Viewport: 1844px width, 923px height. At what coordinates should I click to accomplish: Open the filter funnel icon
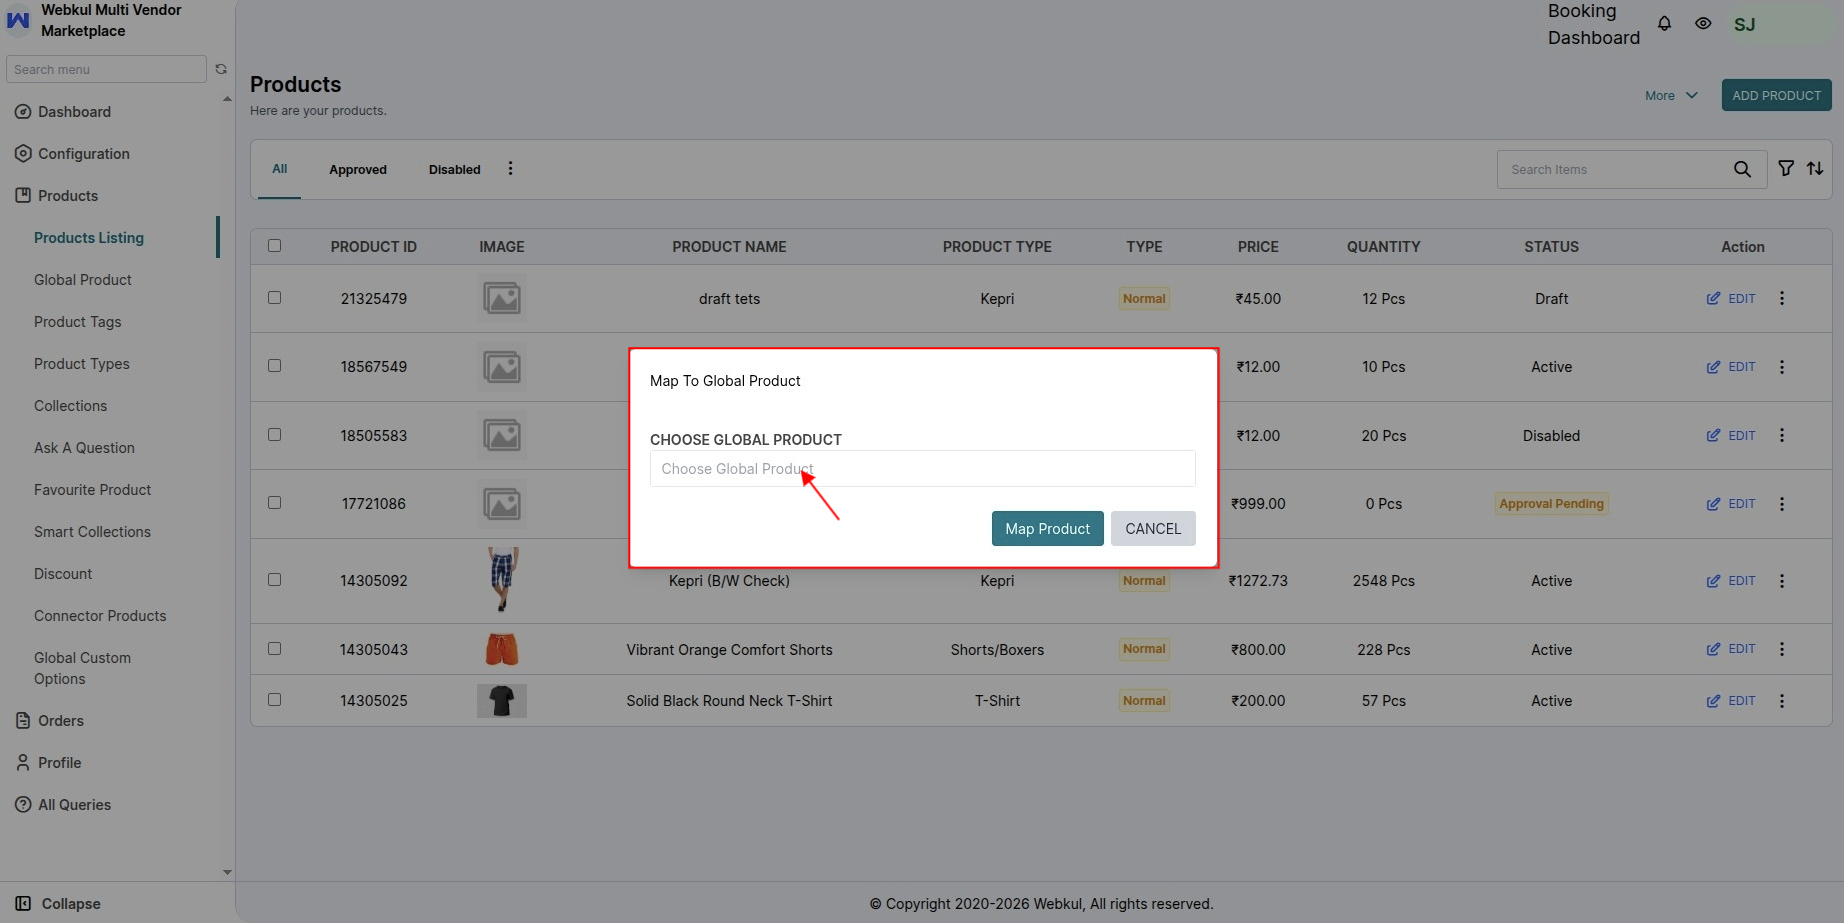pyautogui.click(x=1786, y=168)
